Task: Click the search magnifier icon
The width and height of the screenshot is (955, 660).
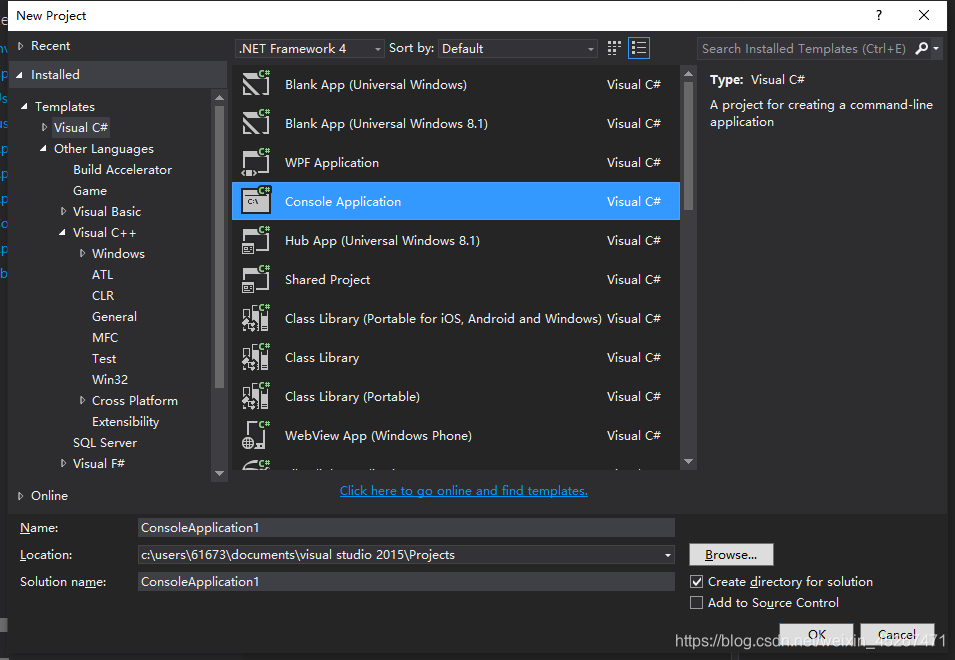Action: (x=922, y=48)
